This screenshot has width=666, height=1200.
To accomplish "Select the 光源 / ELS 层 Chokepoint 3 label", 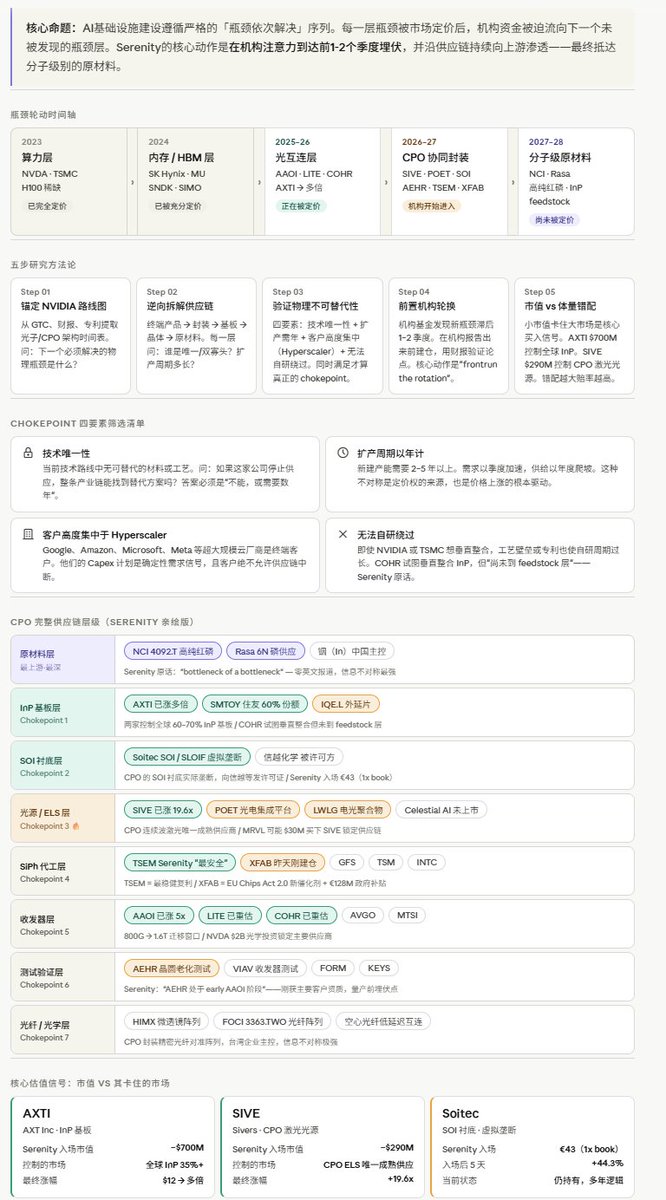I will 64,818.
